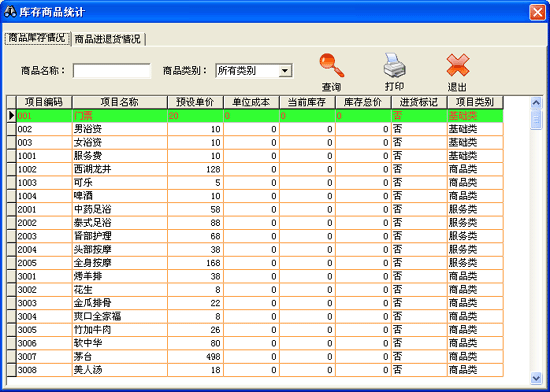The image size is (550, 392).
Task: Click the binoculars icon in title bar
Action: pyautogui.click(x=10, y=12)
